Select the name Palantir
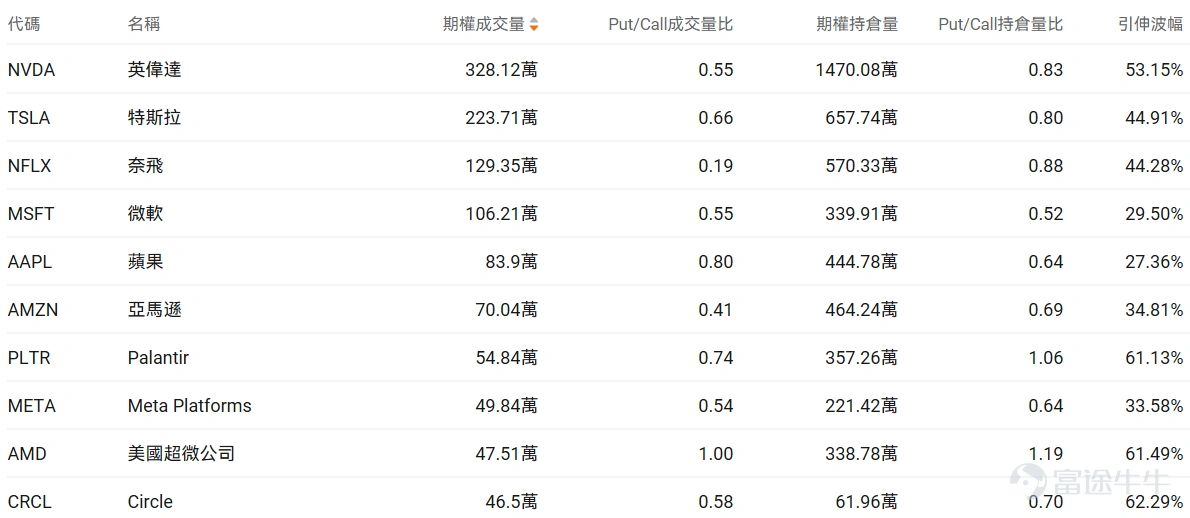The height and width of the screenshot is (518, 1190). [158, 357]
